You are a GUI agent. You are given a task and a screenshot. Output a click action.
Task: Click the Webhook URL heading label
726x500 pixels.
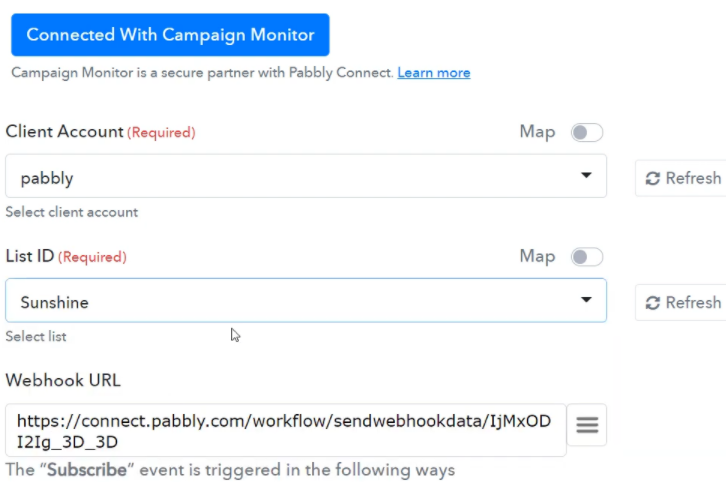(63, 380)
